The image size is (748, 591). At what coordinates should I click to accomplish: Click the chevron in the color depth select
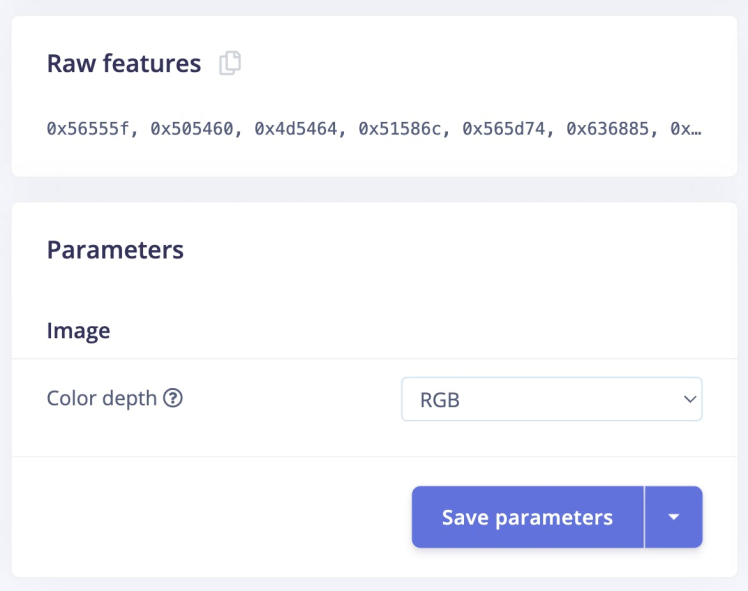click(x=689, y=399)
